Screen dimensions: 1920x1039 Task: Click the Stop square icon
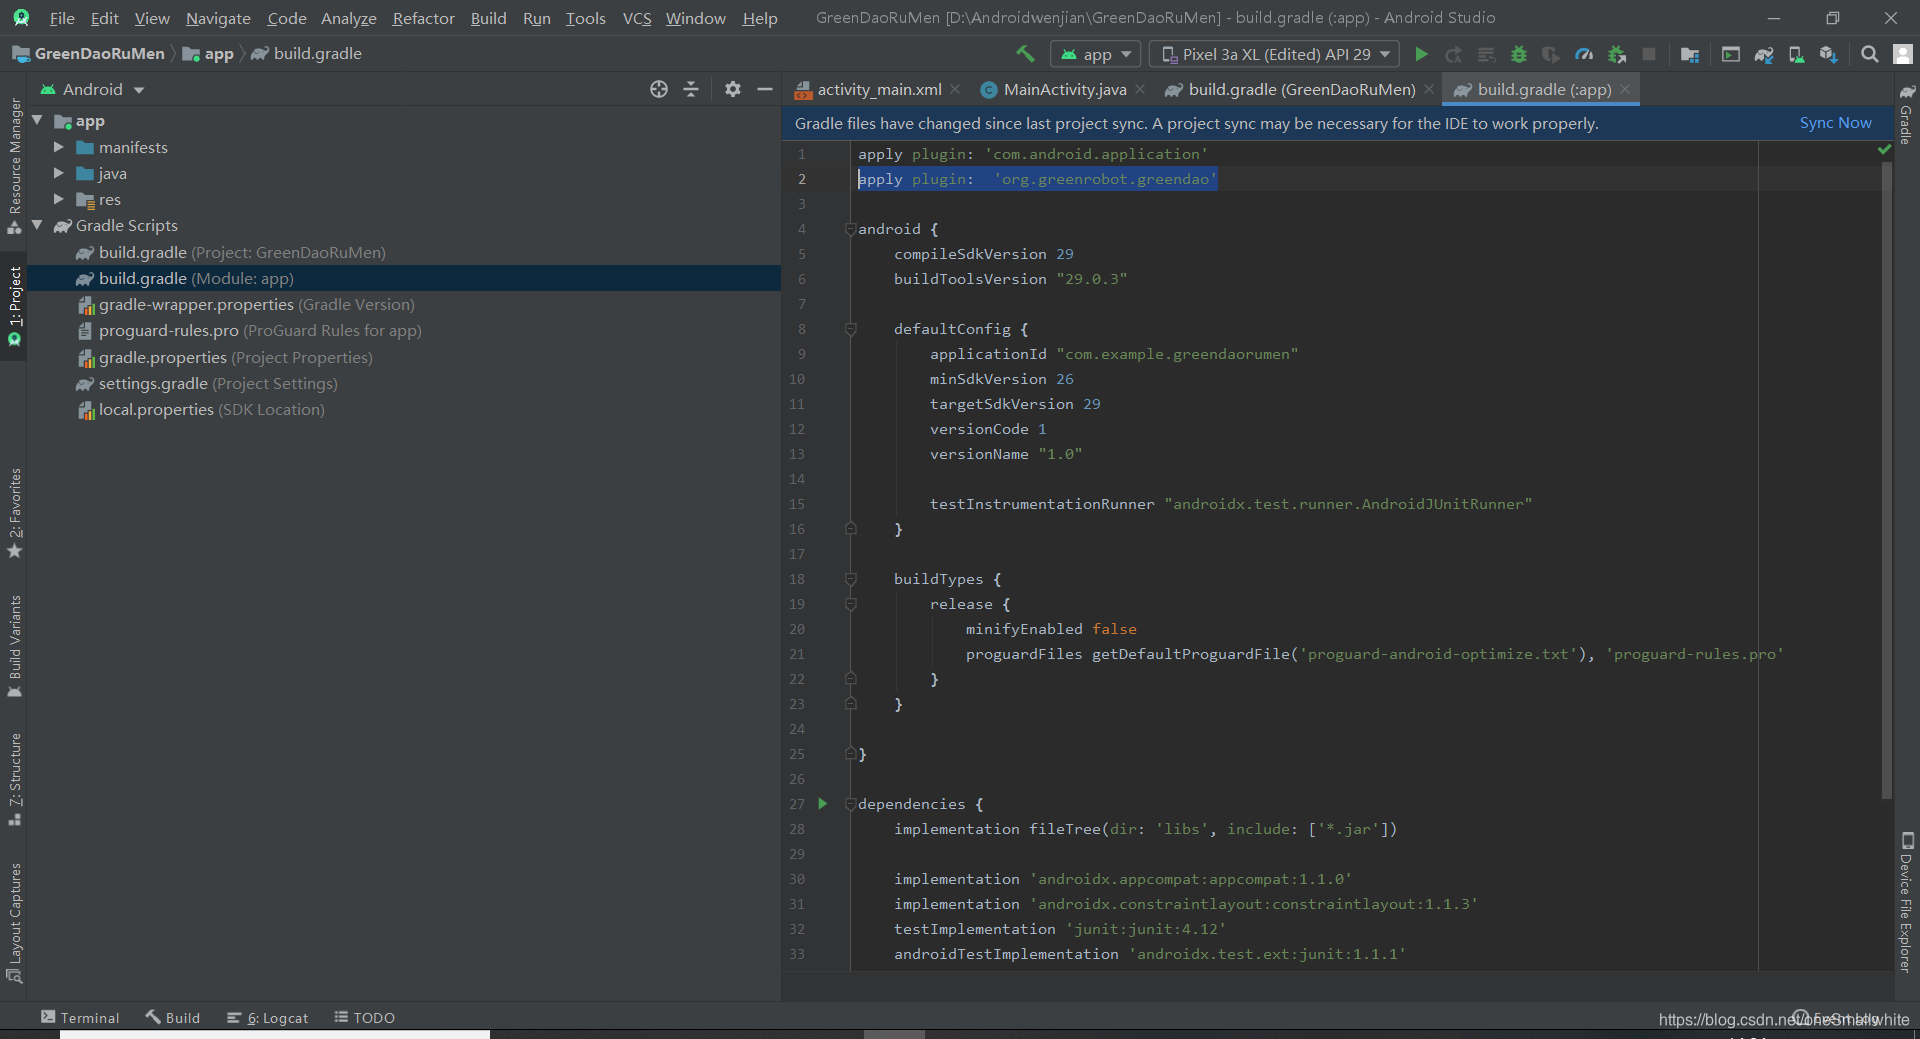(x=1649, y=54)
